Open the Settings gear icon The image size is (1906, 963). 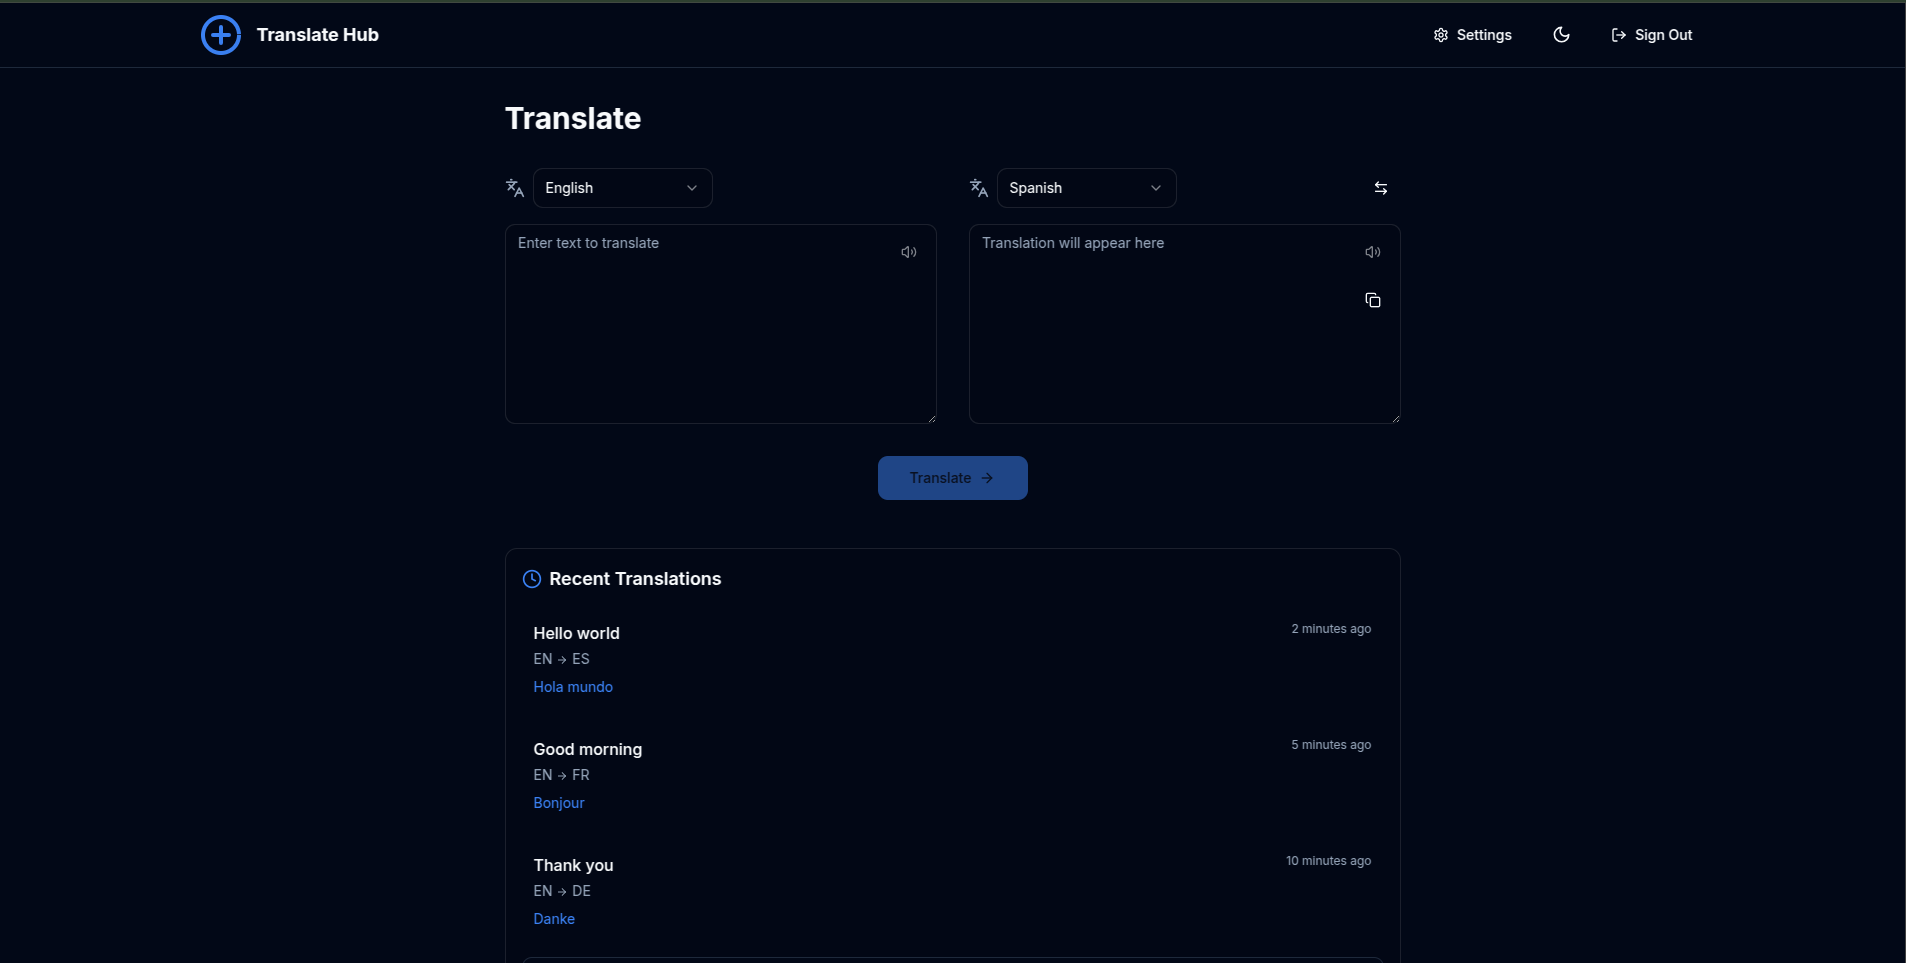coord(1441,34)
